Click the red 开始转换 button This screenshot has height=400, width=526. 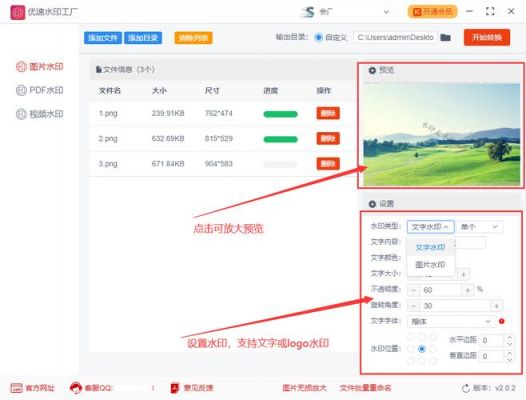[x=487, y=37]
